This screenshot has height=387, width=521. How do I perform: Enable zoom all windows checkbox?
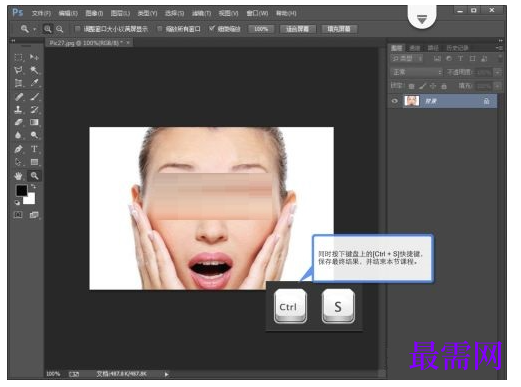[x=160, y=29]
